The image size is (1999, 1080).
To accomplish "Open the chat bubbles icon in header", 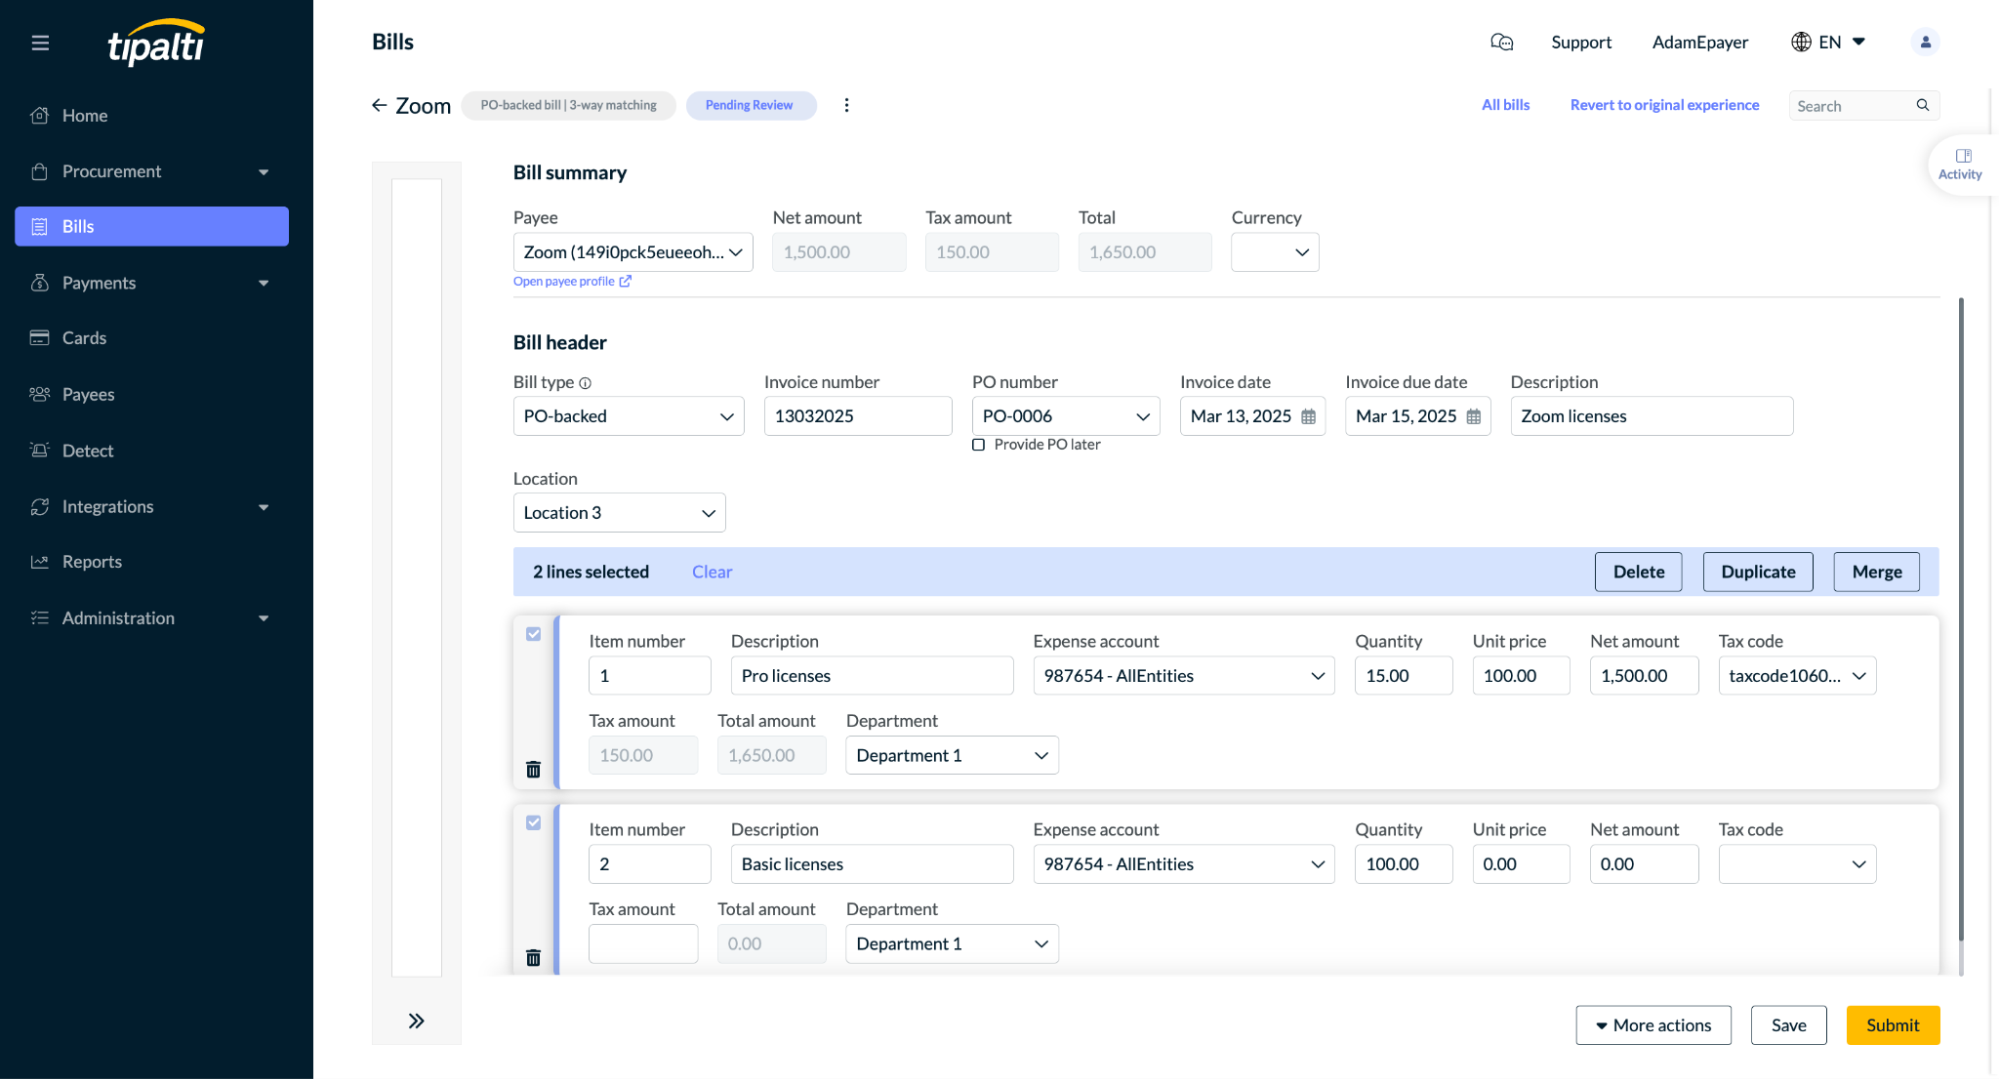I will tap(1501, 42).
